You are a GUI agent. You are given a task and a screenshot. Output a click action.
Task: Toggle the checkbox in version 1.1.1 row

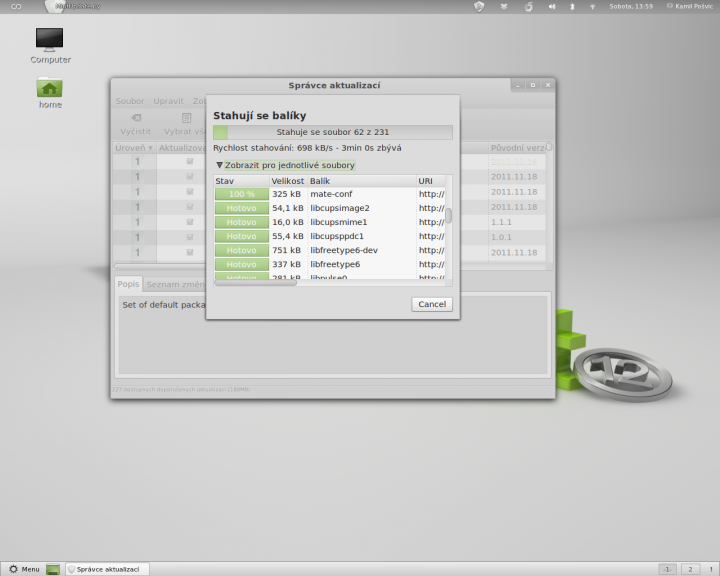(190, 222)
